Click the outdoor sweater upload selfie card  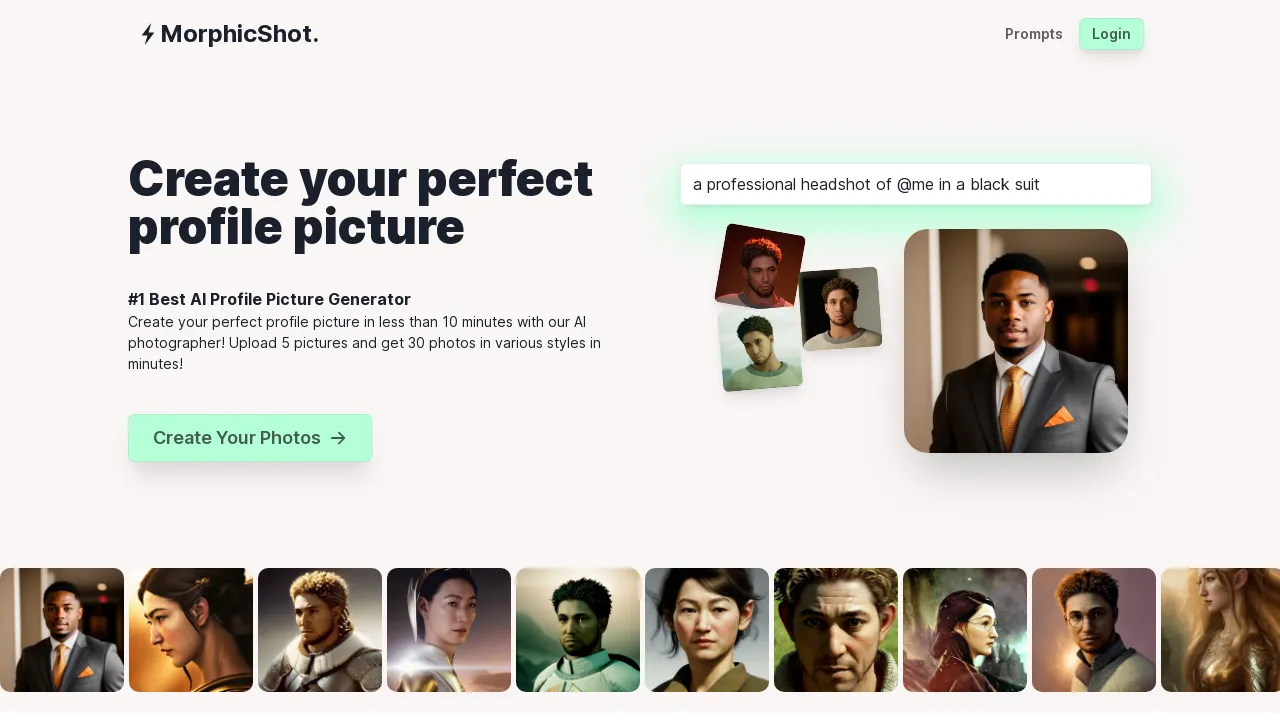click(x=761, y=350)
